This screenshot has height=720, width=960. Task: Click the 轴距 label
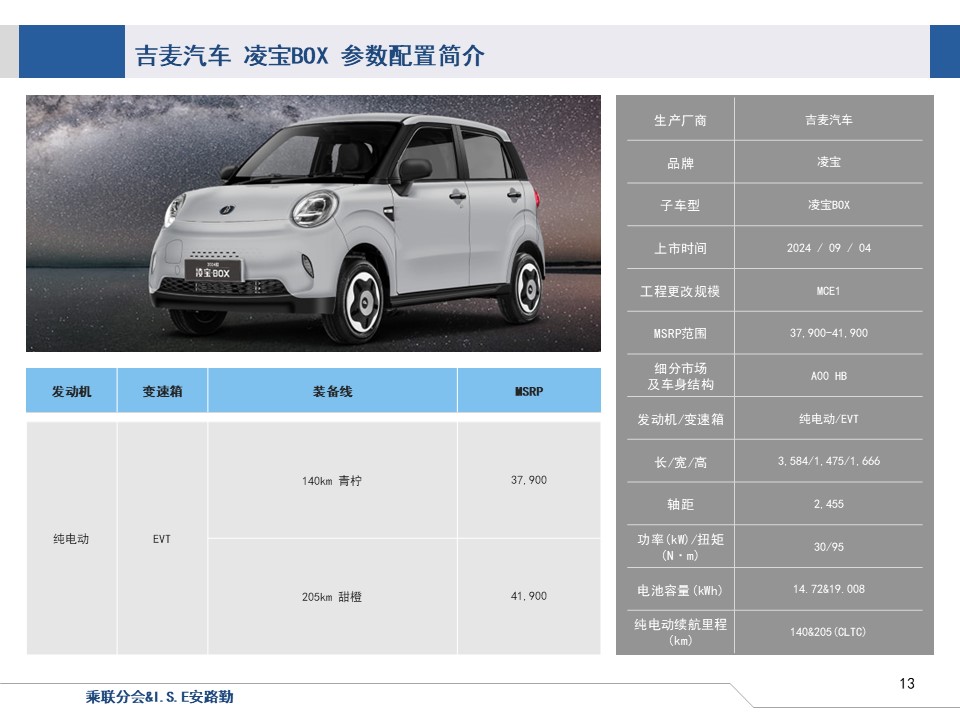(680, 504)
